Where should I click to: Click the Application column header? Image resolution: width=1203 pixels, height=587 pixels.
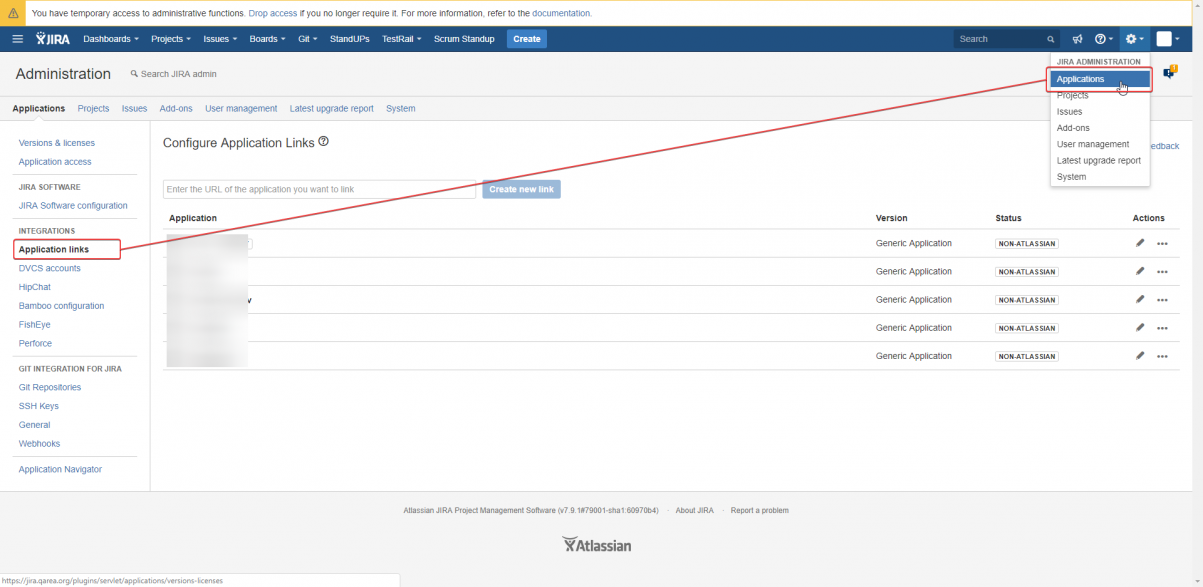(193, 218)
